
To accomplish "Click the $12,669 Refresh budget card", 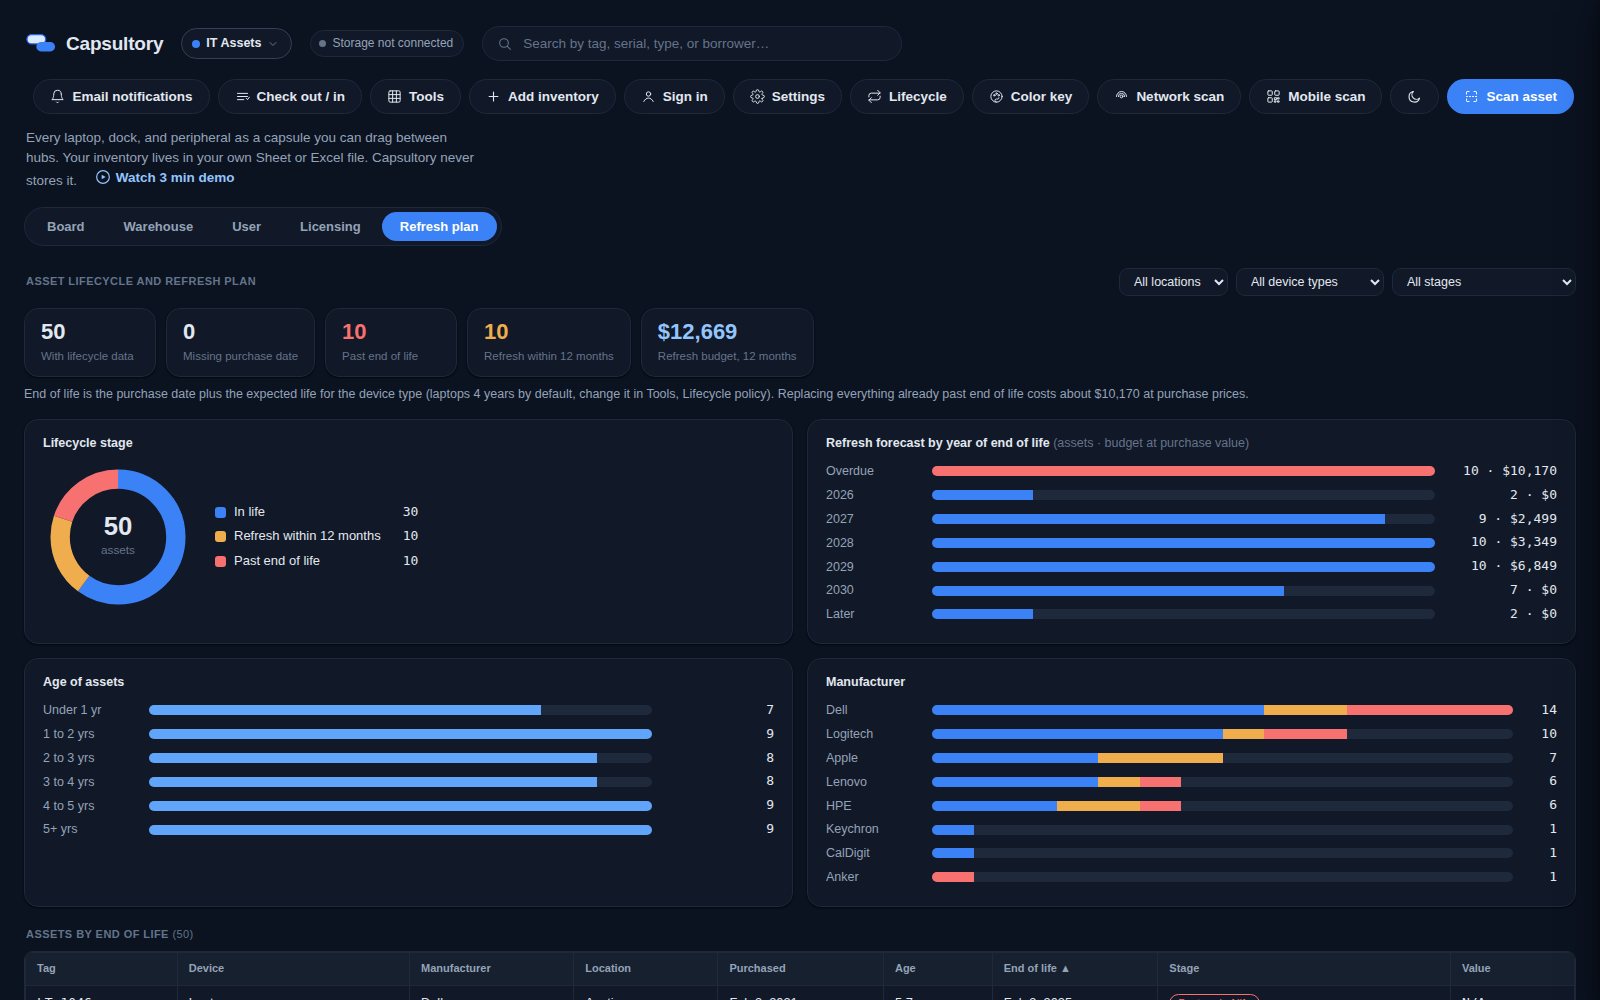I will click(727, 342).
